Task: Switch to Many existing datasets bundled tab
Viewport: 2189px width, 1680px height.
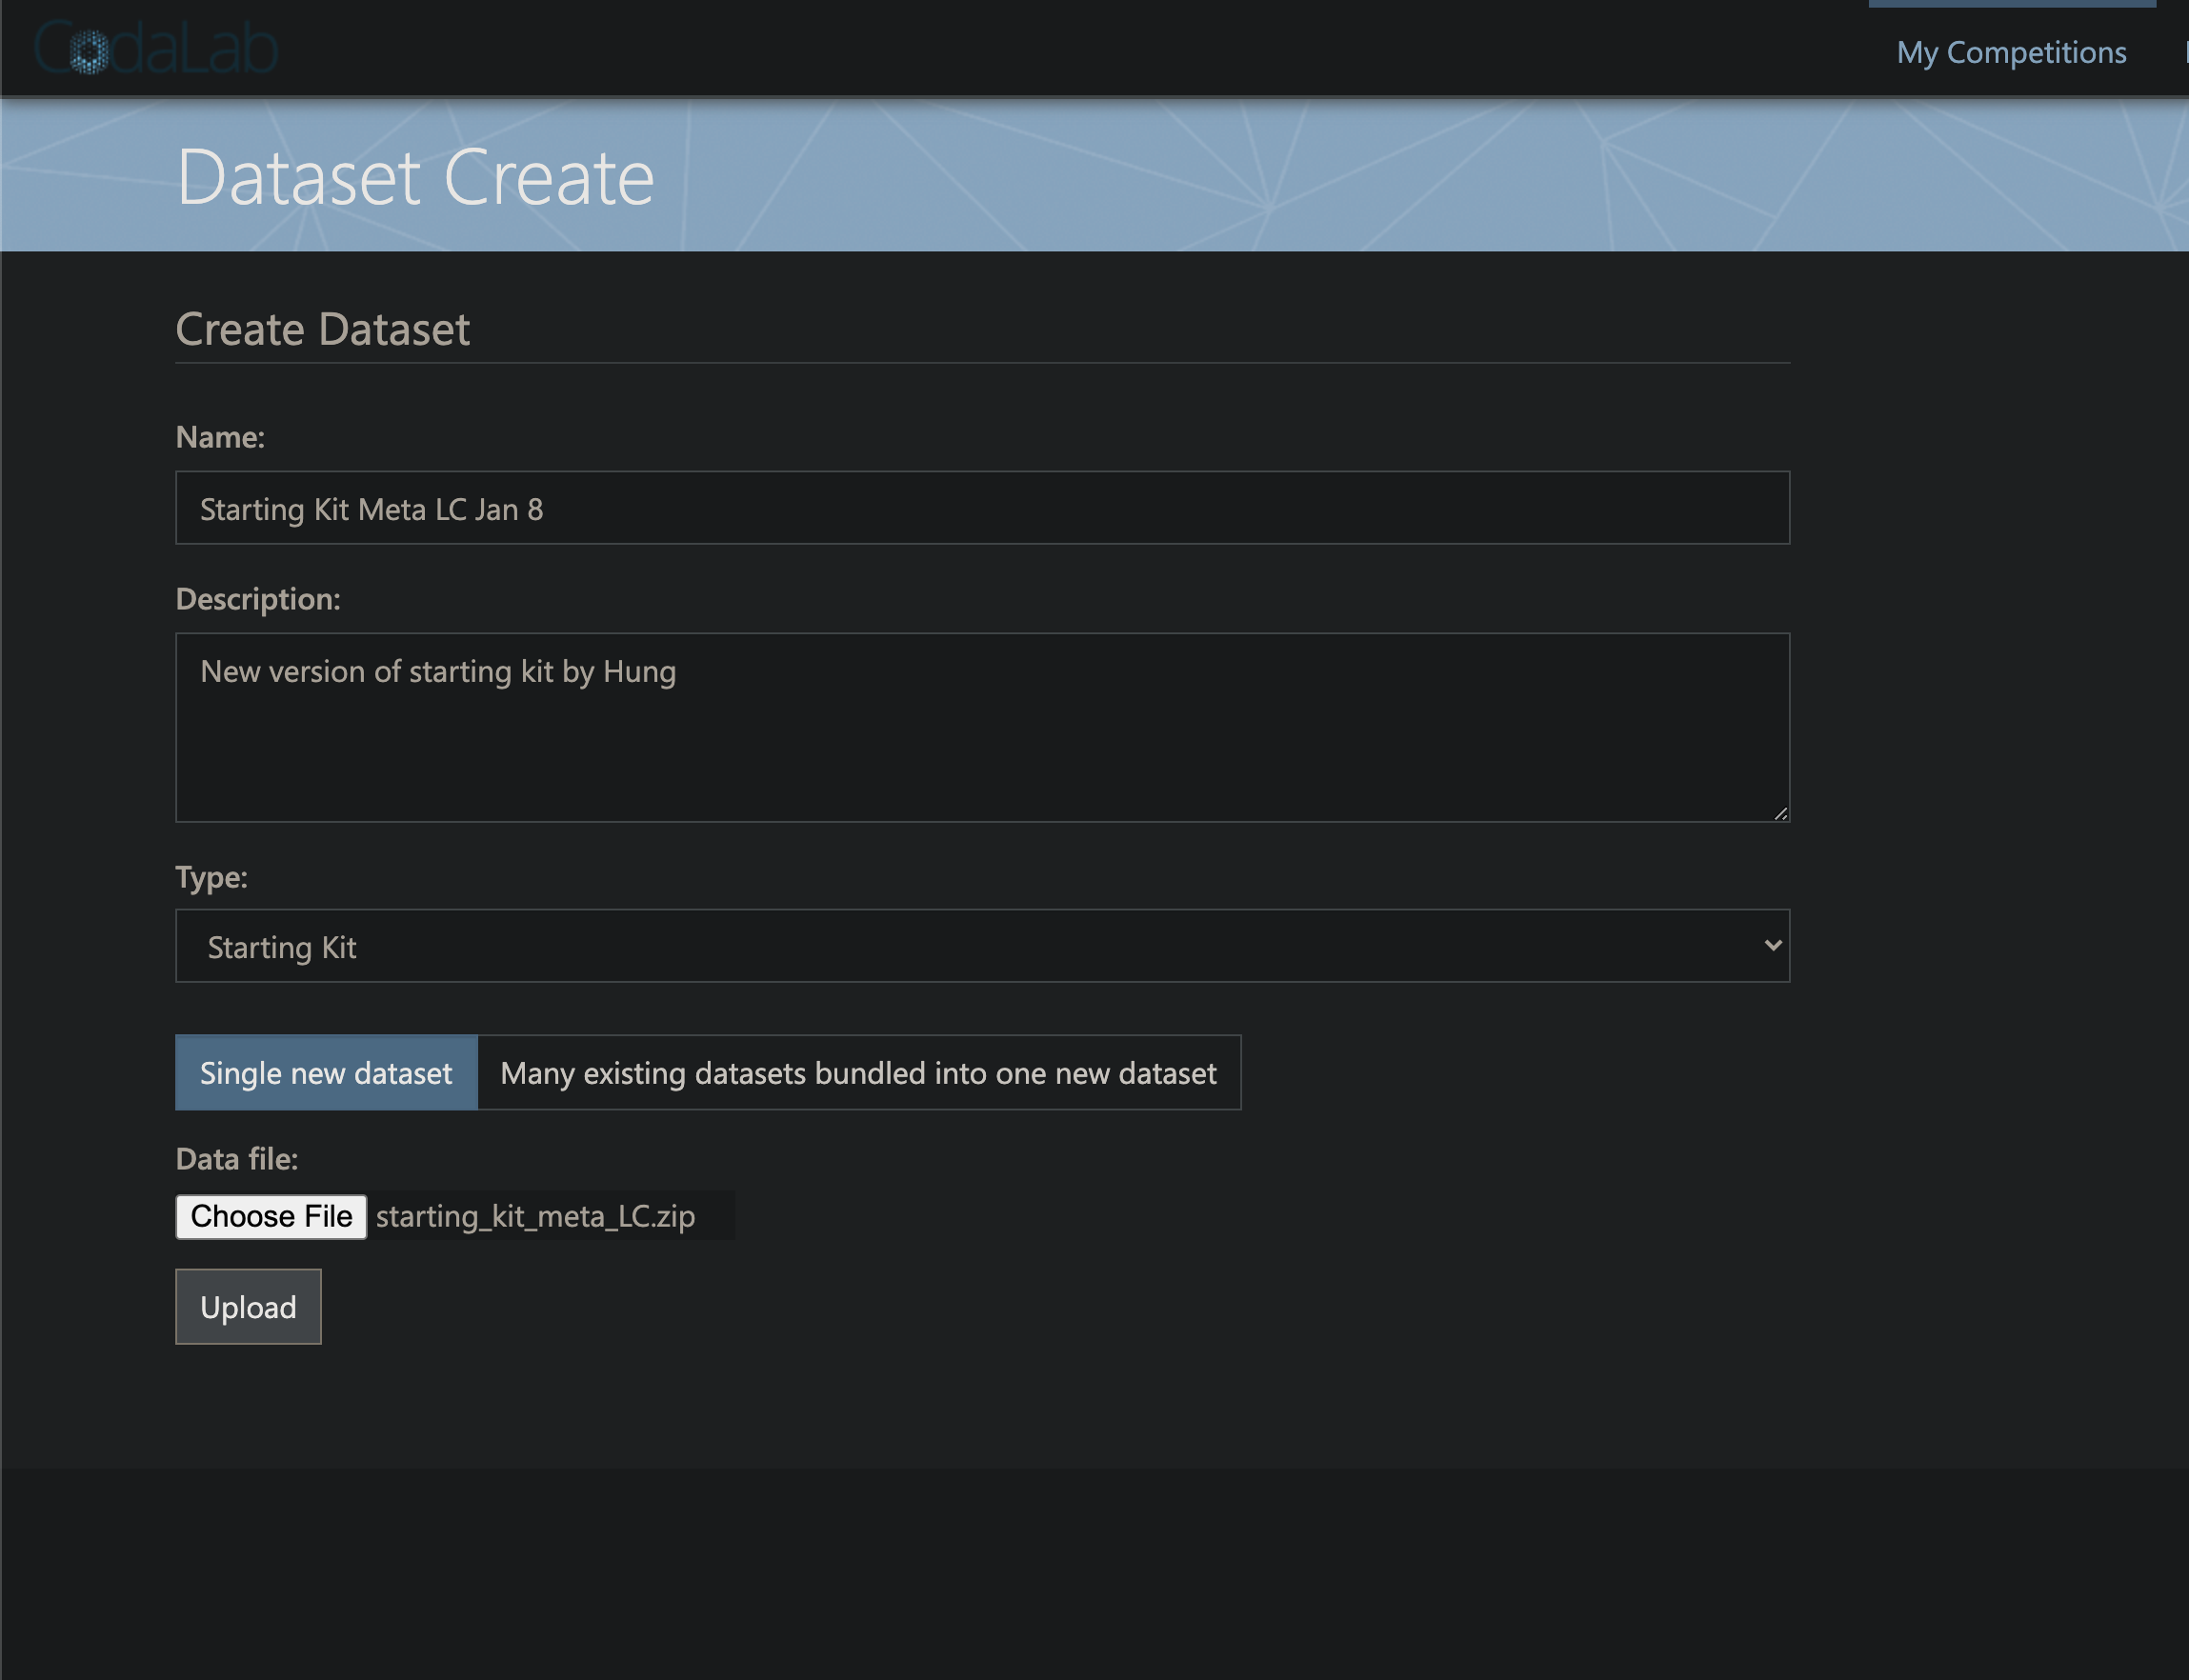Action: [x=858, y=1072]
